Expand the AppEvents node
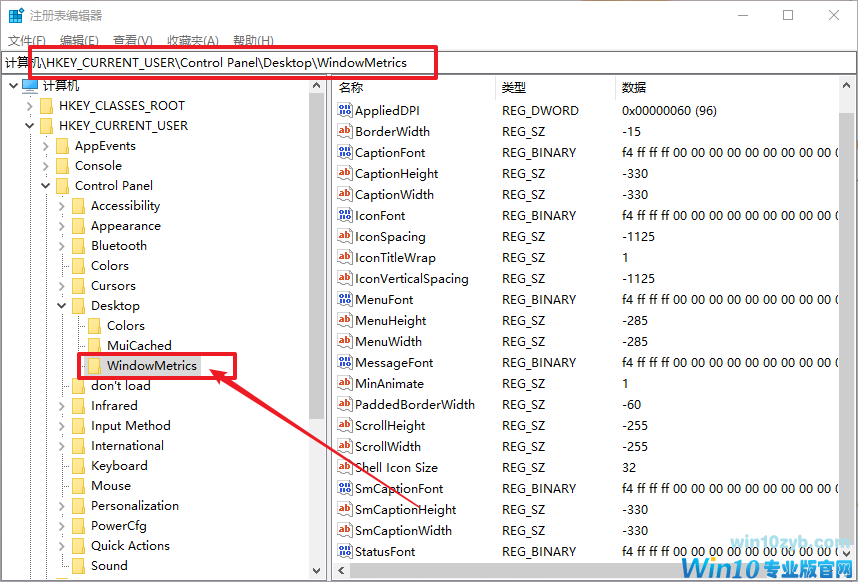The image size is (858, 582). point(46,146)
